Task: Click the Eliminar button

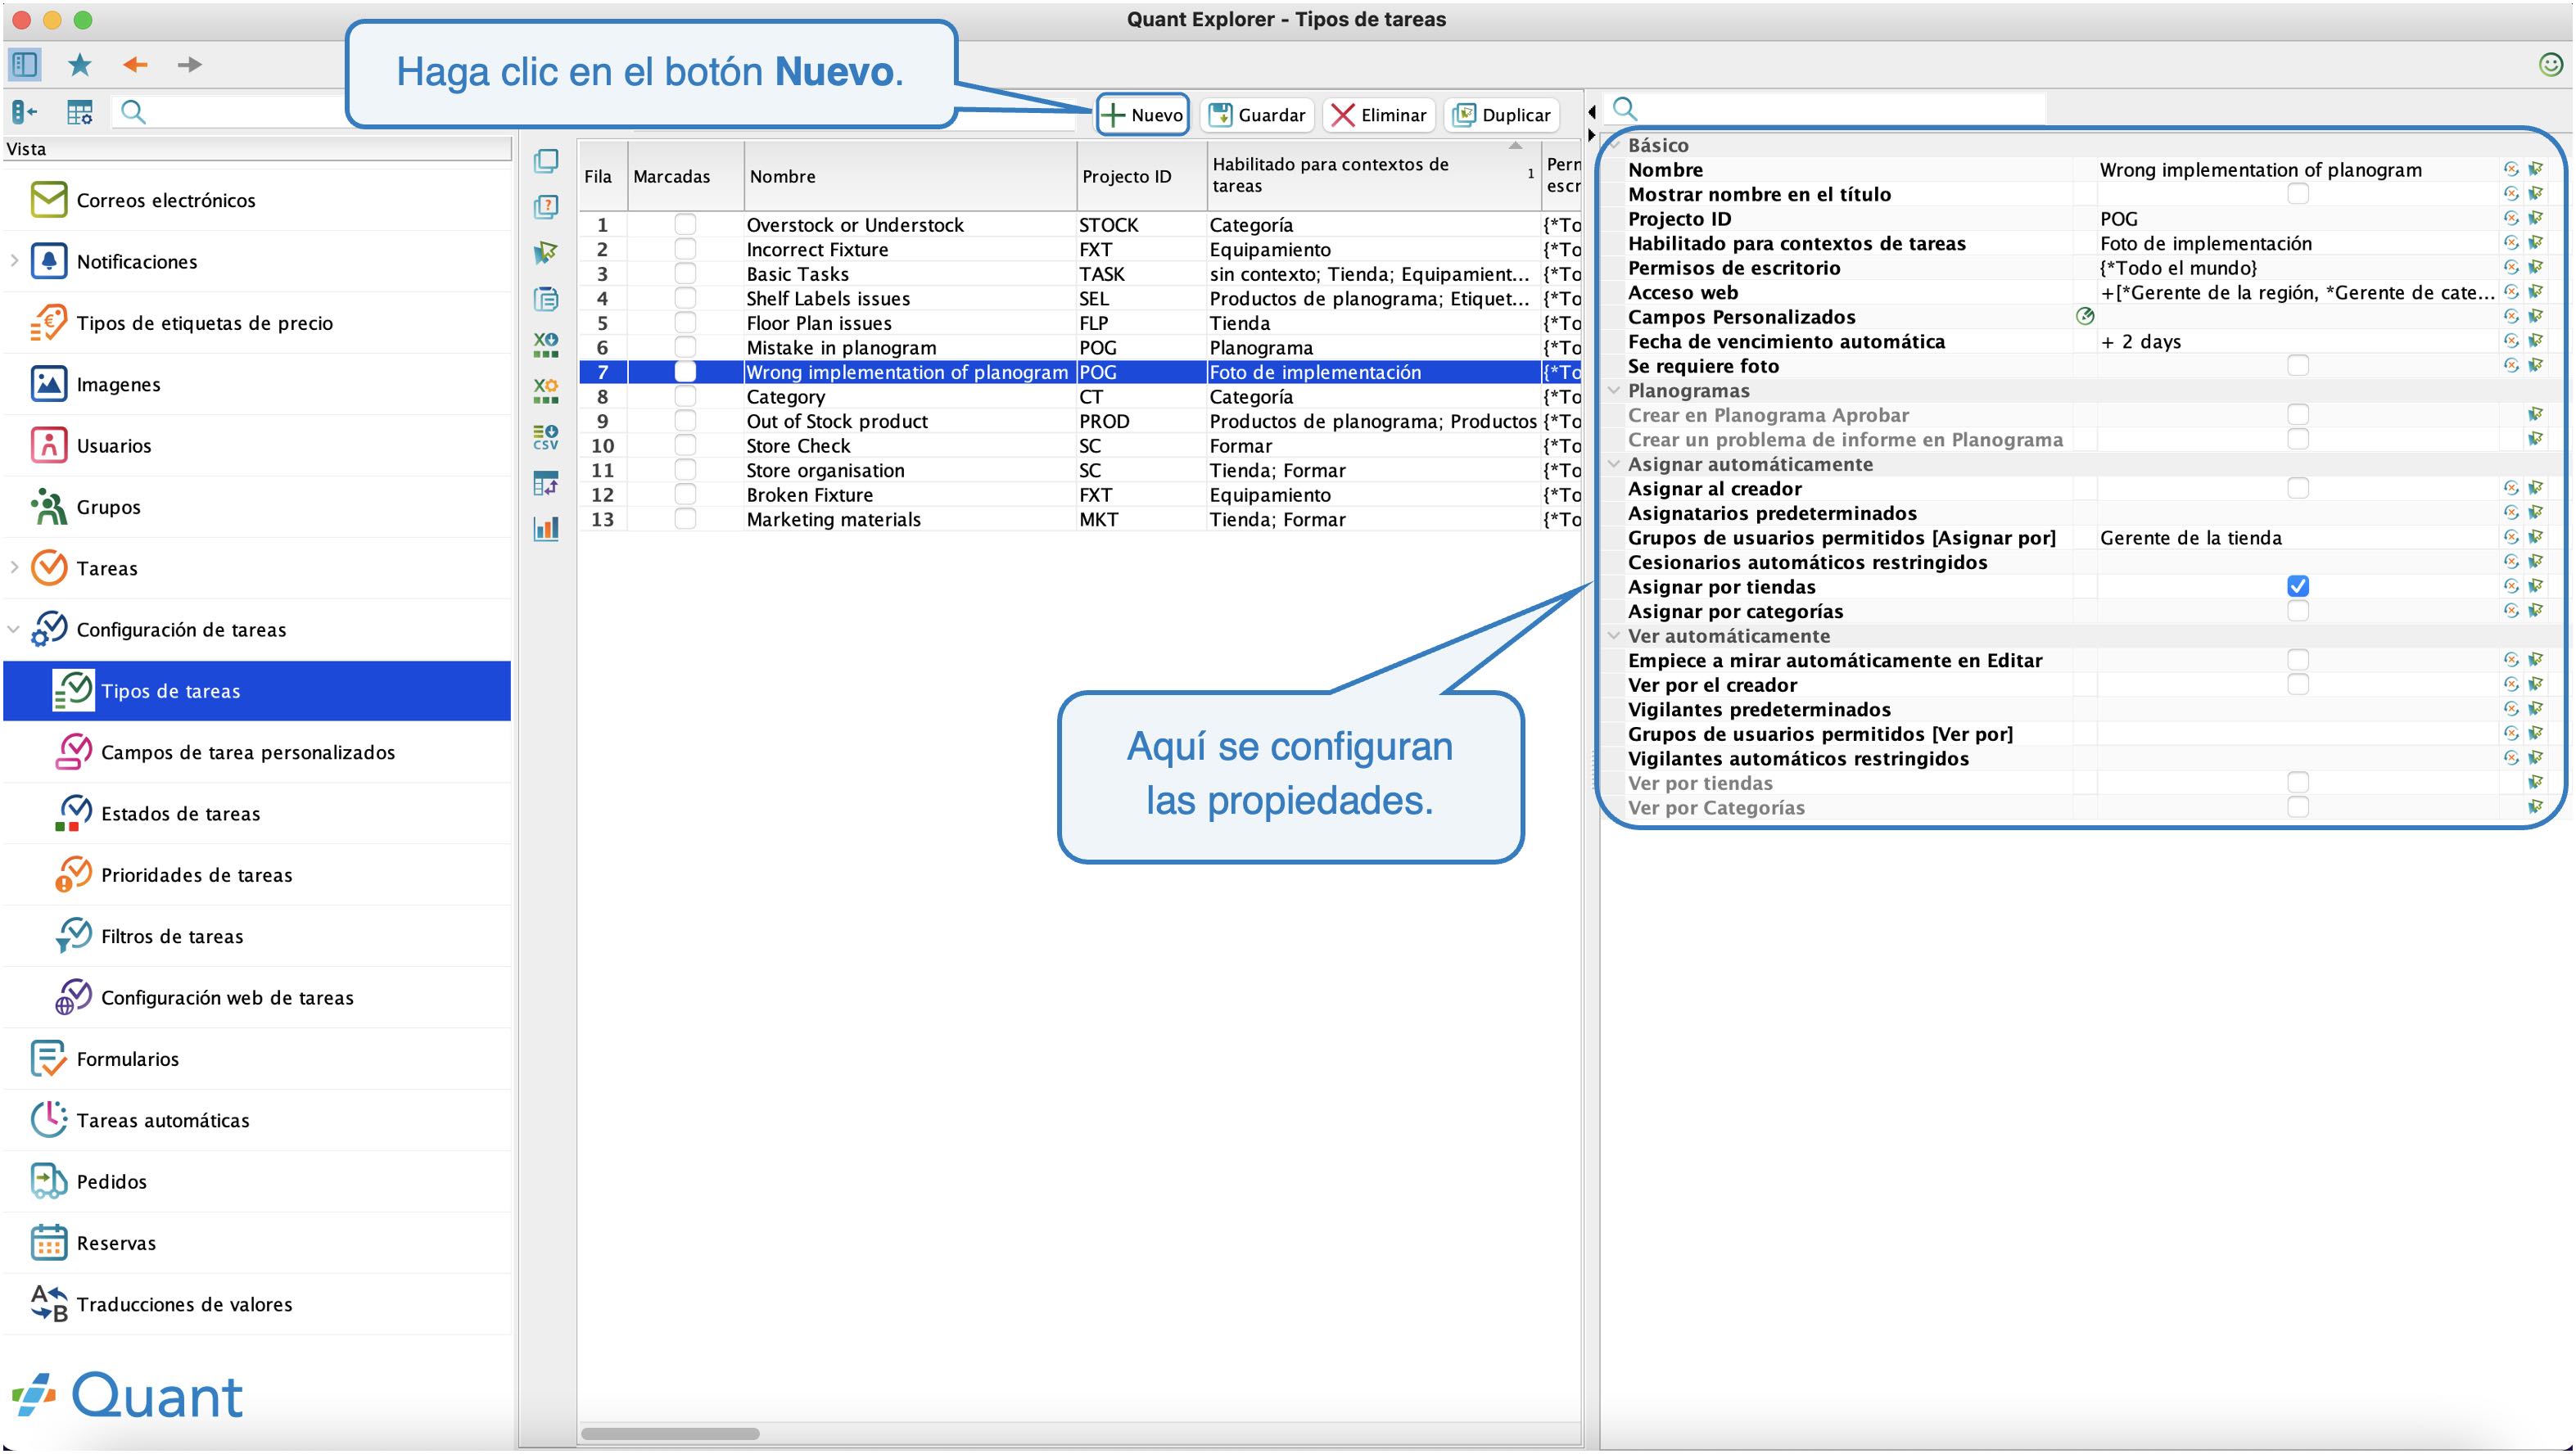Action: pyautogui.click(x=1379, y=115)
